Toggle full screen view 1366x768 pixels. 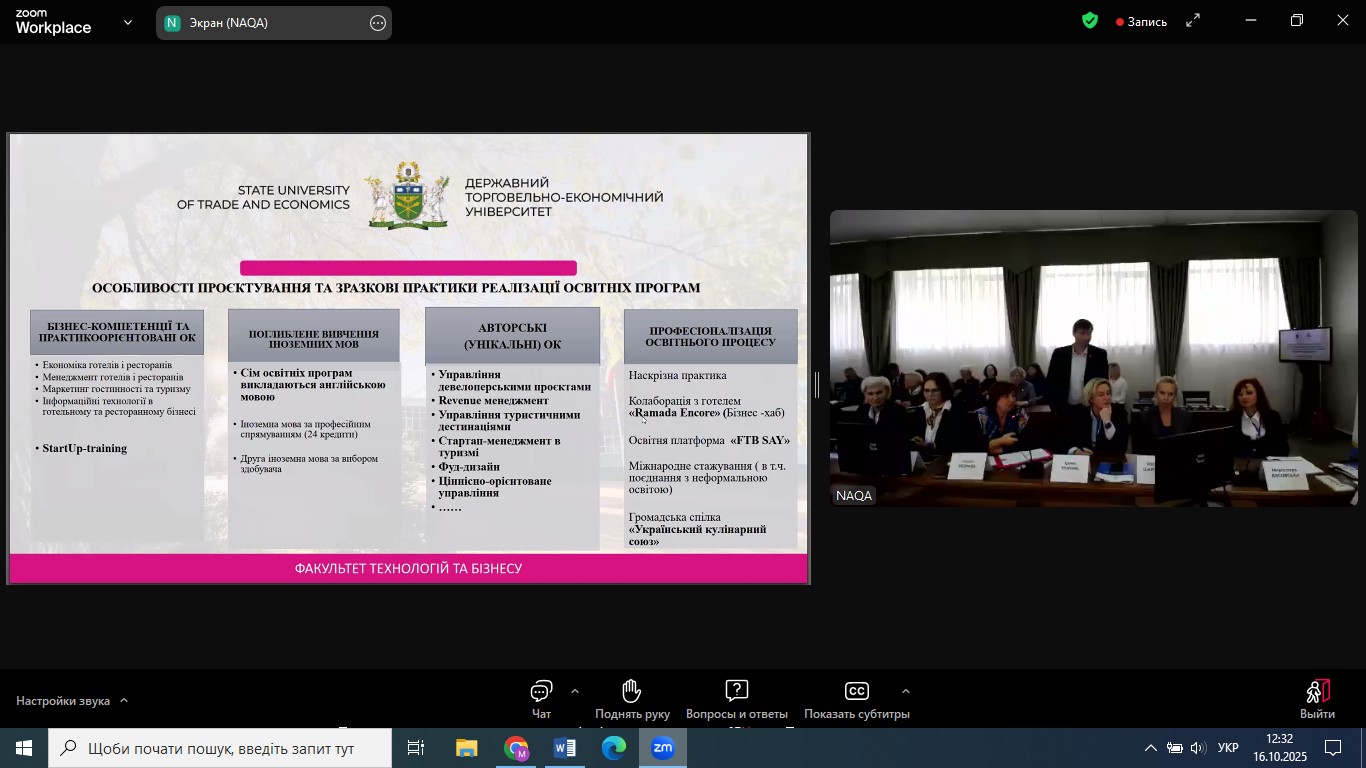[x=1193, y=21]
